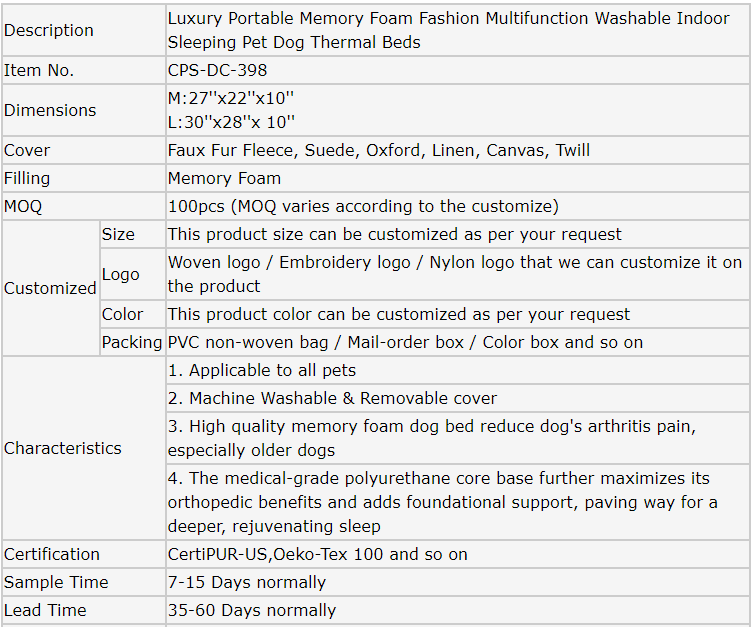The width and height of the screenshot is (755, 627).
Task: Click the Memory Foam filling value
Action: pyautogui.click(x=224, y=178)
